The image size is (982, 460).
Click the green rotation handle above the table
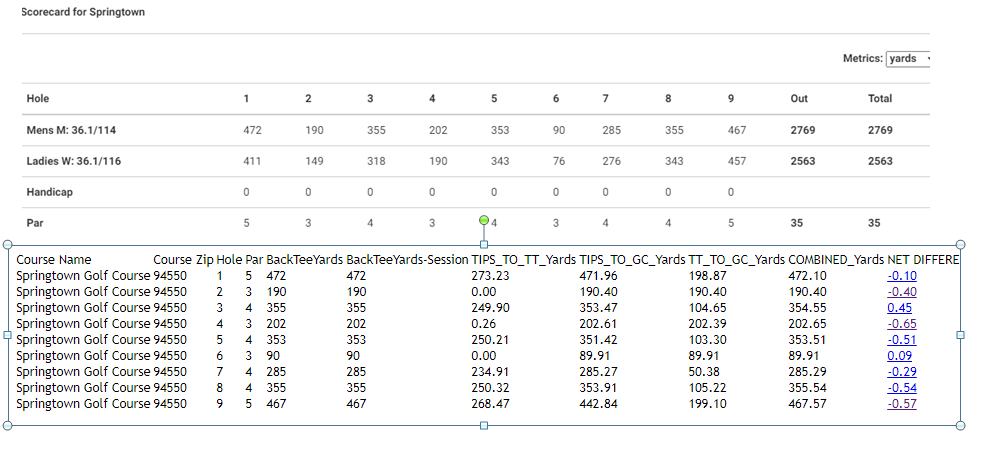tap(483, 220)
